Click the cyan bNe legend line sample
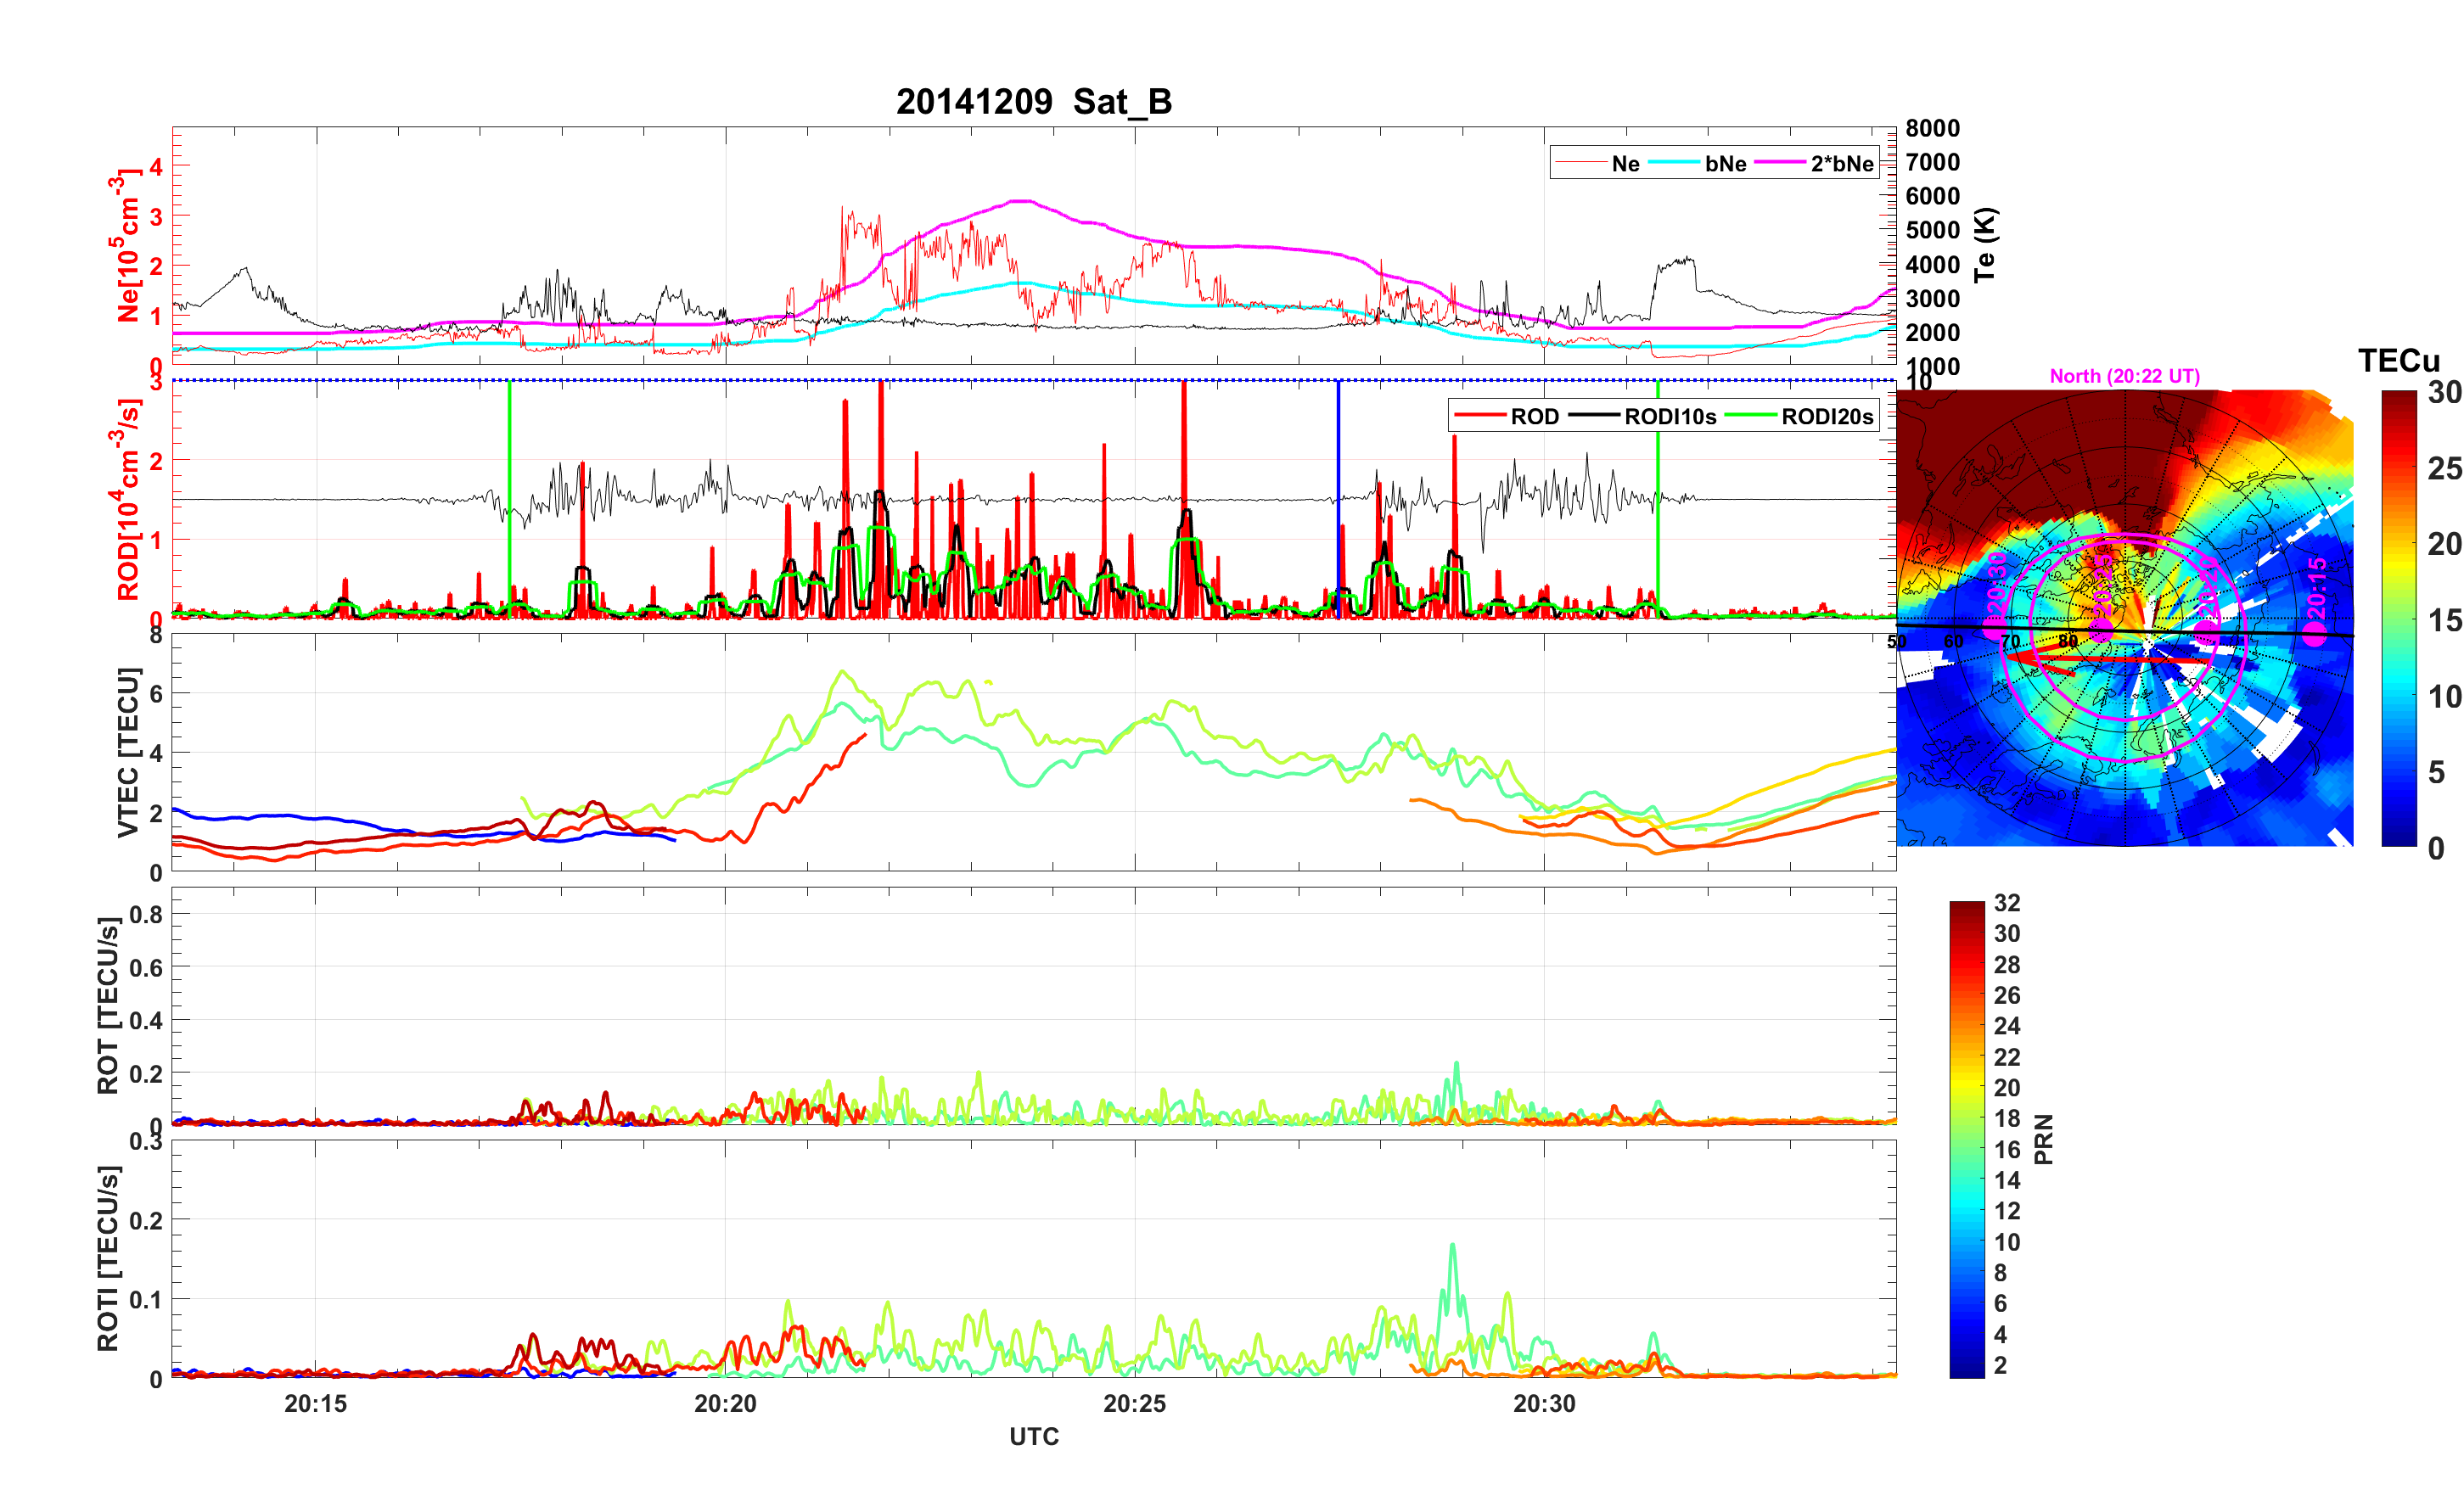Viewport: 2464px width, 1490px height. click(1674, 163)
